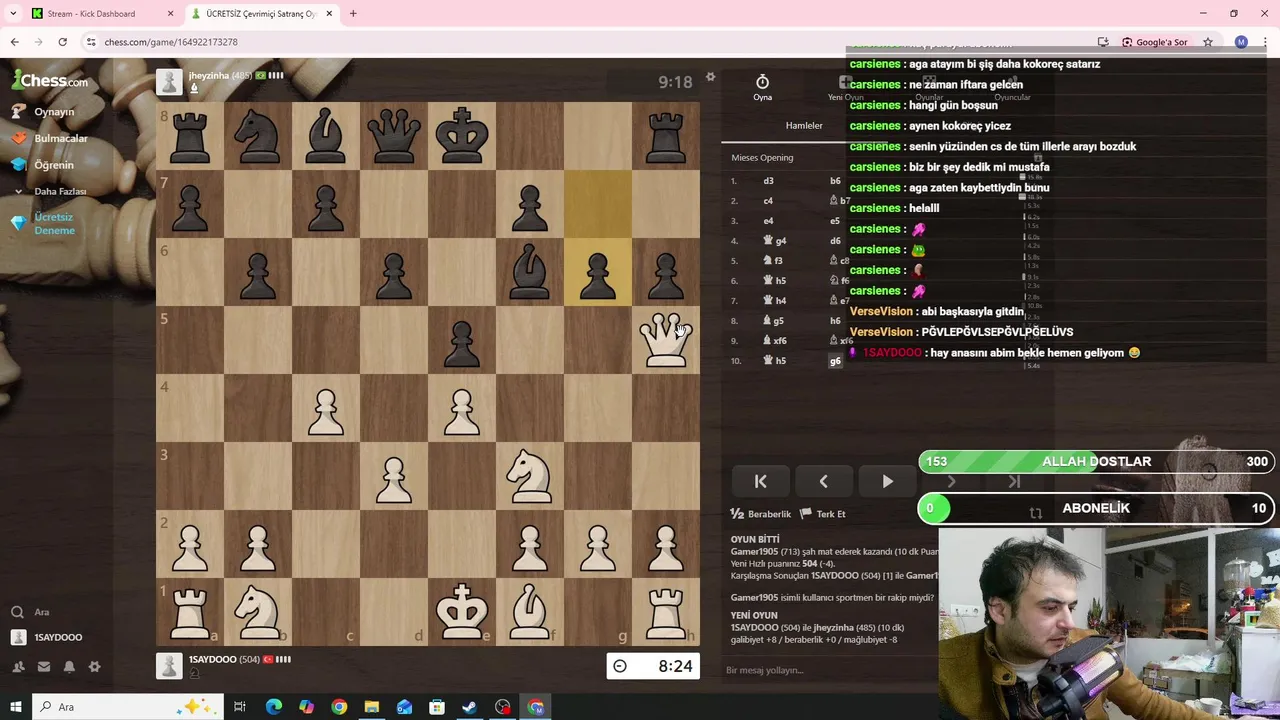The image size is (1280, 720).
Task: Open Outlook from the taskbar
Action: [404, 707]
